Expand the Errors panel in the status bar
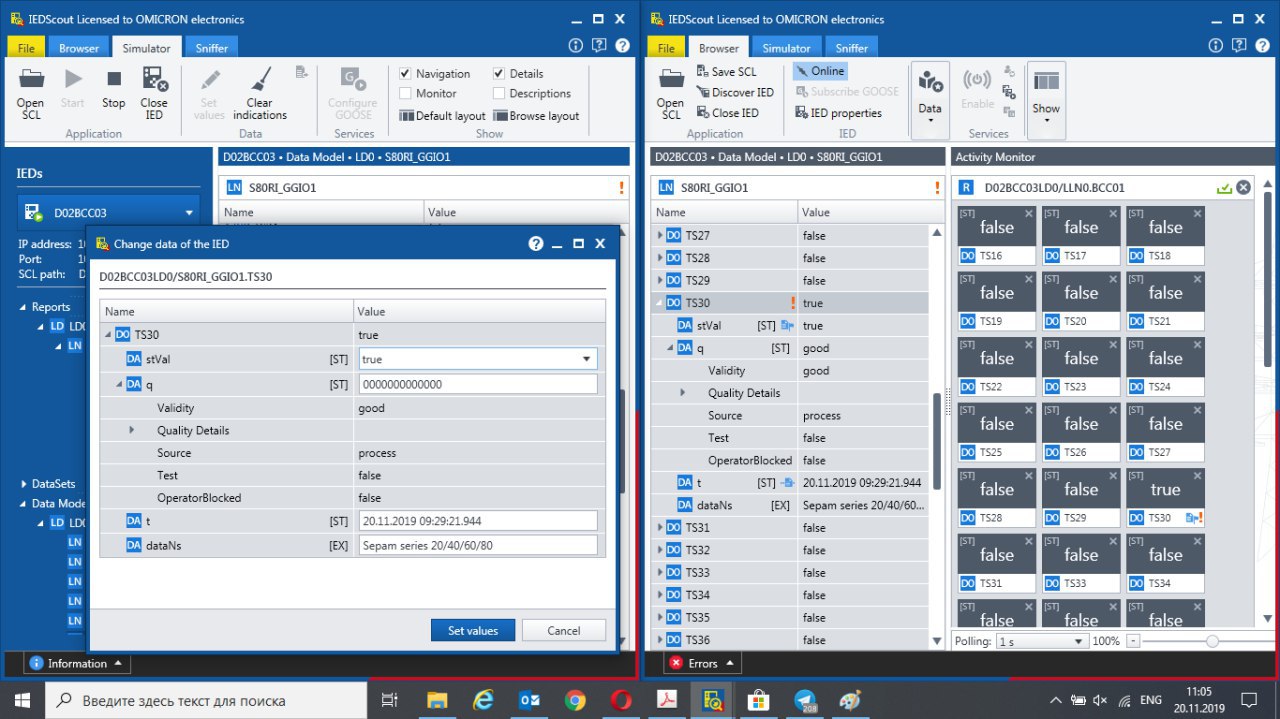 [729, 663]
